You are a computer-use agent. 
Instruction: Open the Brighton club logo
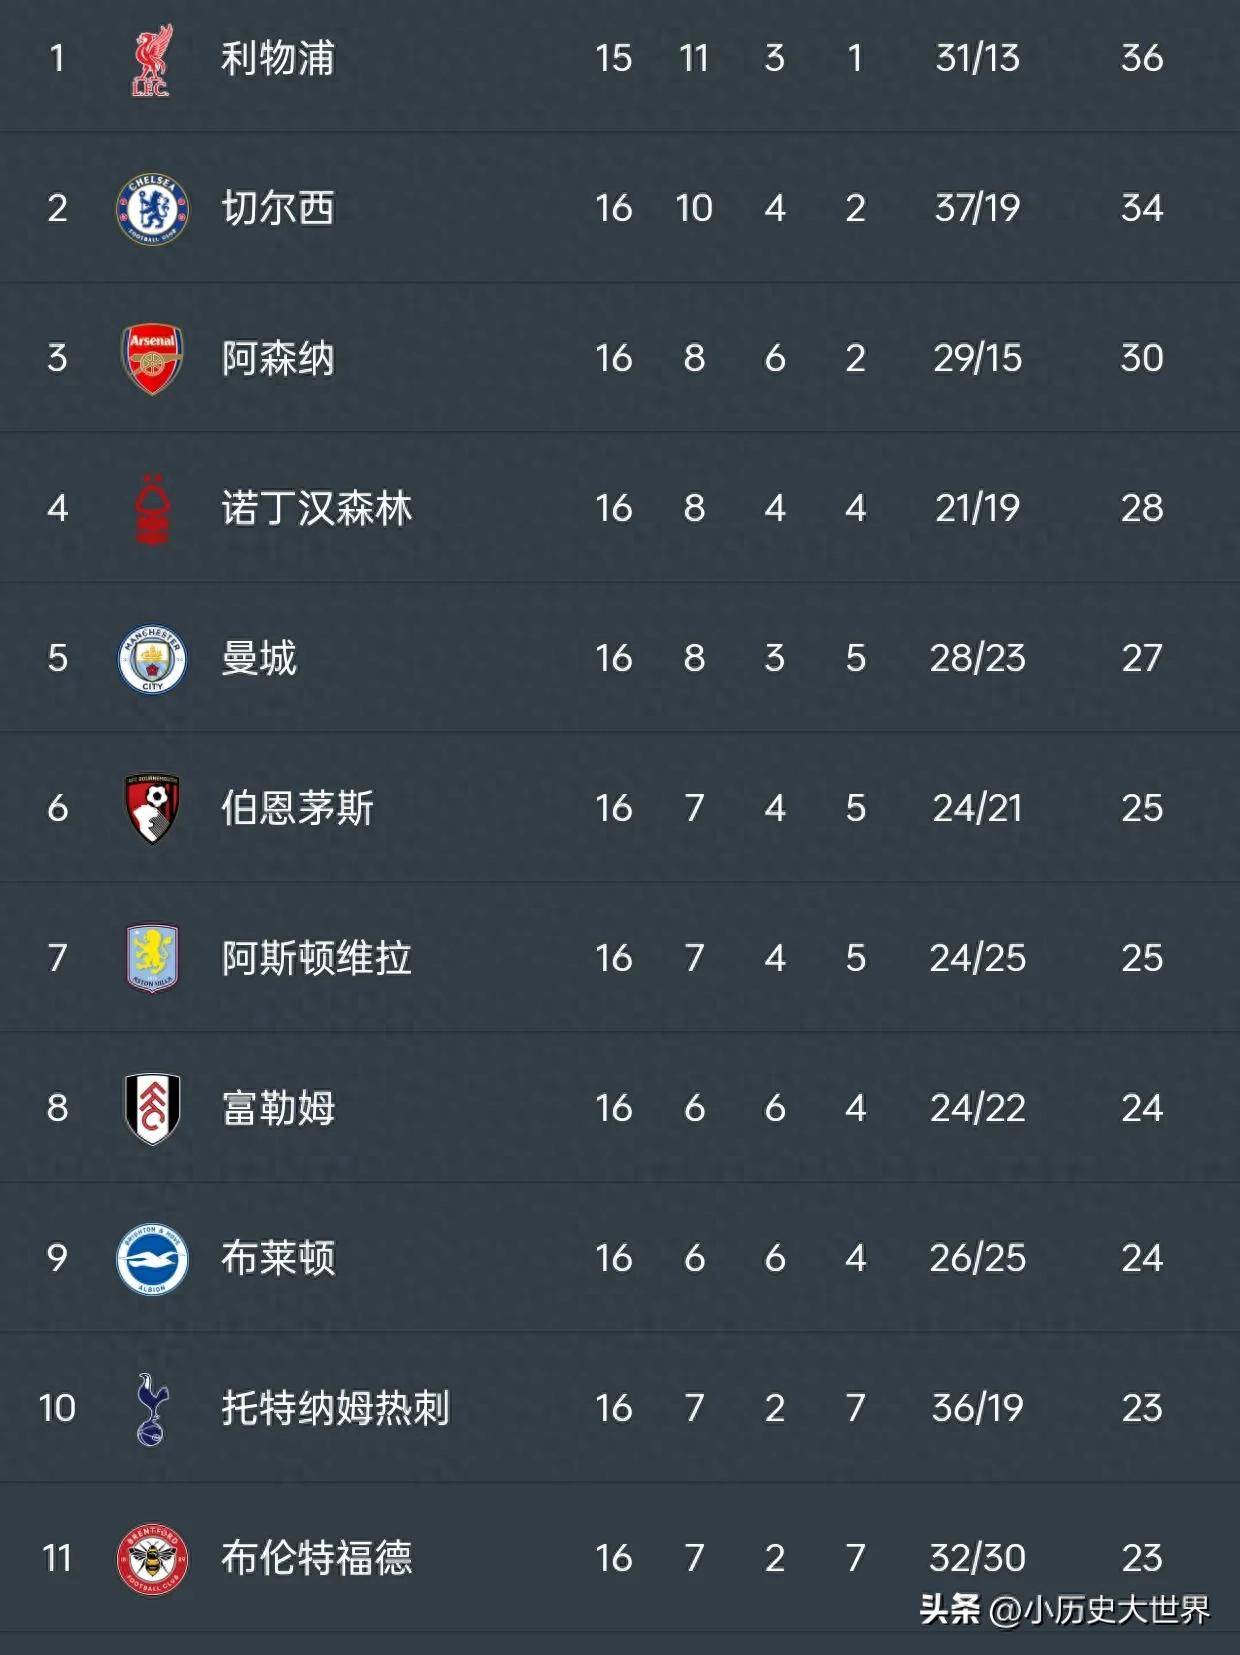pos(152,1258)
